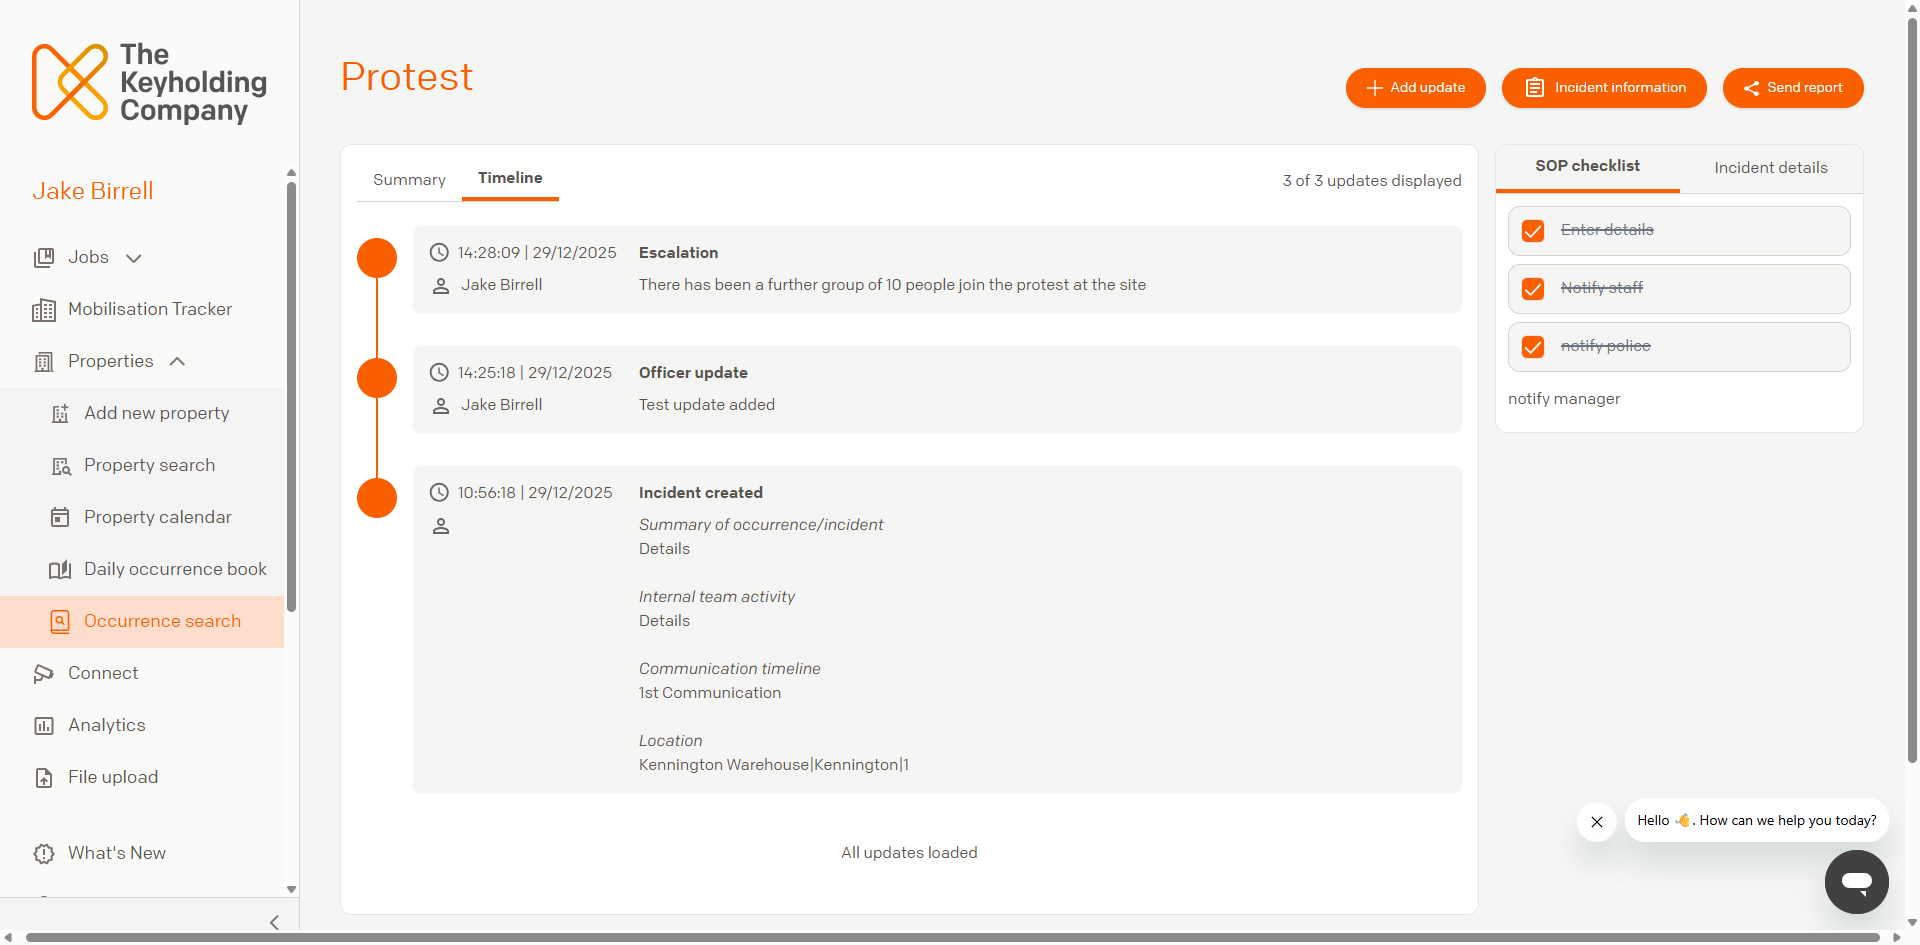Click the Jake Birrell user name heading
Image resolution: width=1920 pixels, height=945 pixels.
click(x=93, y=192)
